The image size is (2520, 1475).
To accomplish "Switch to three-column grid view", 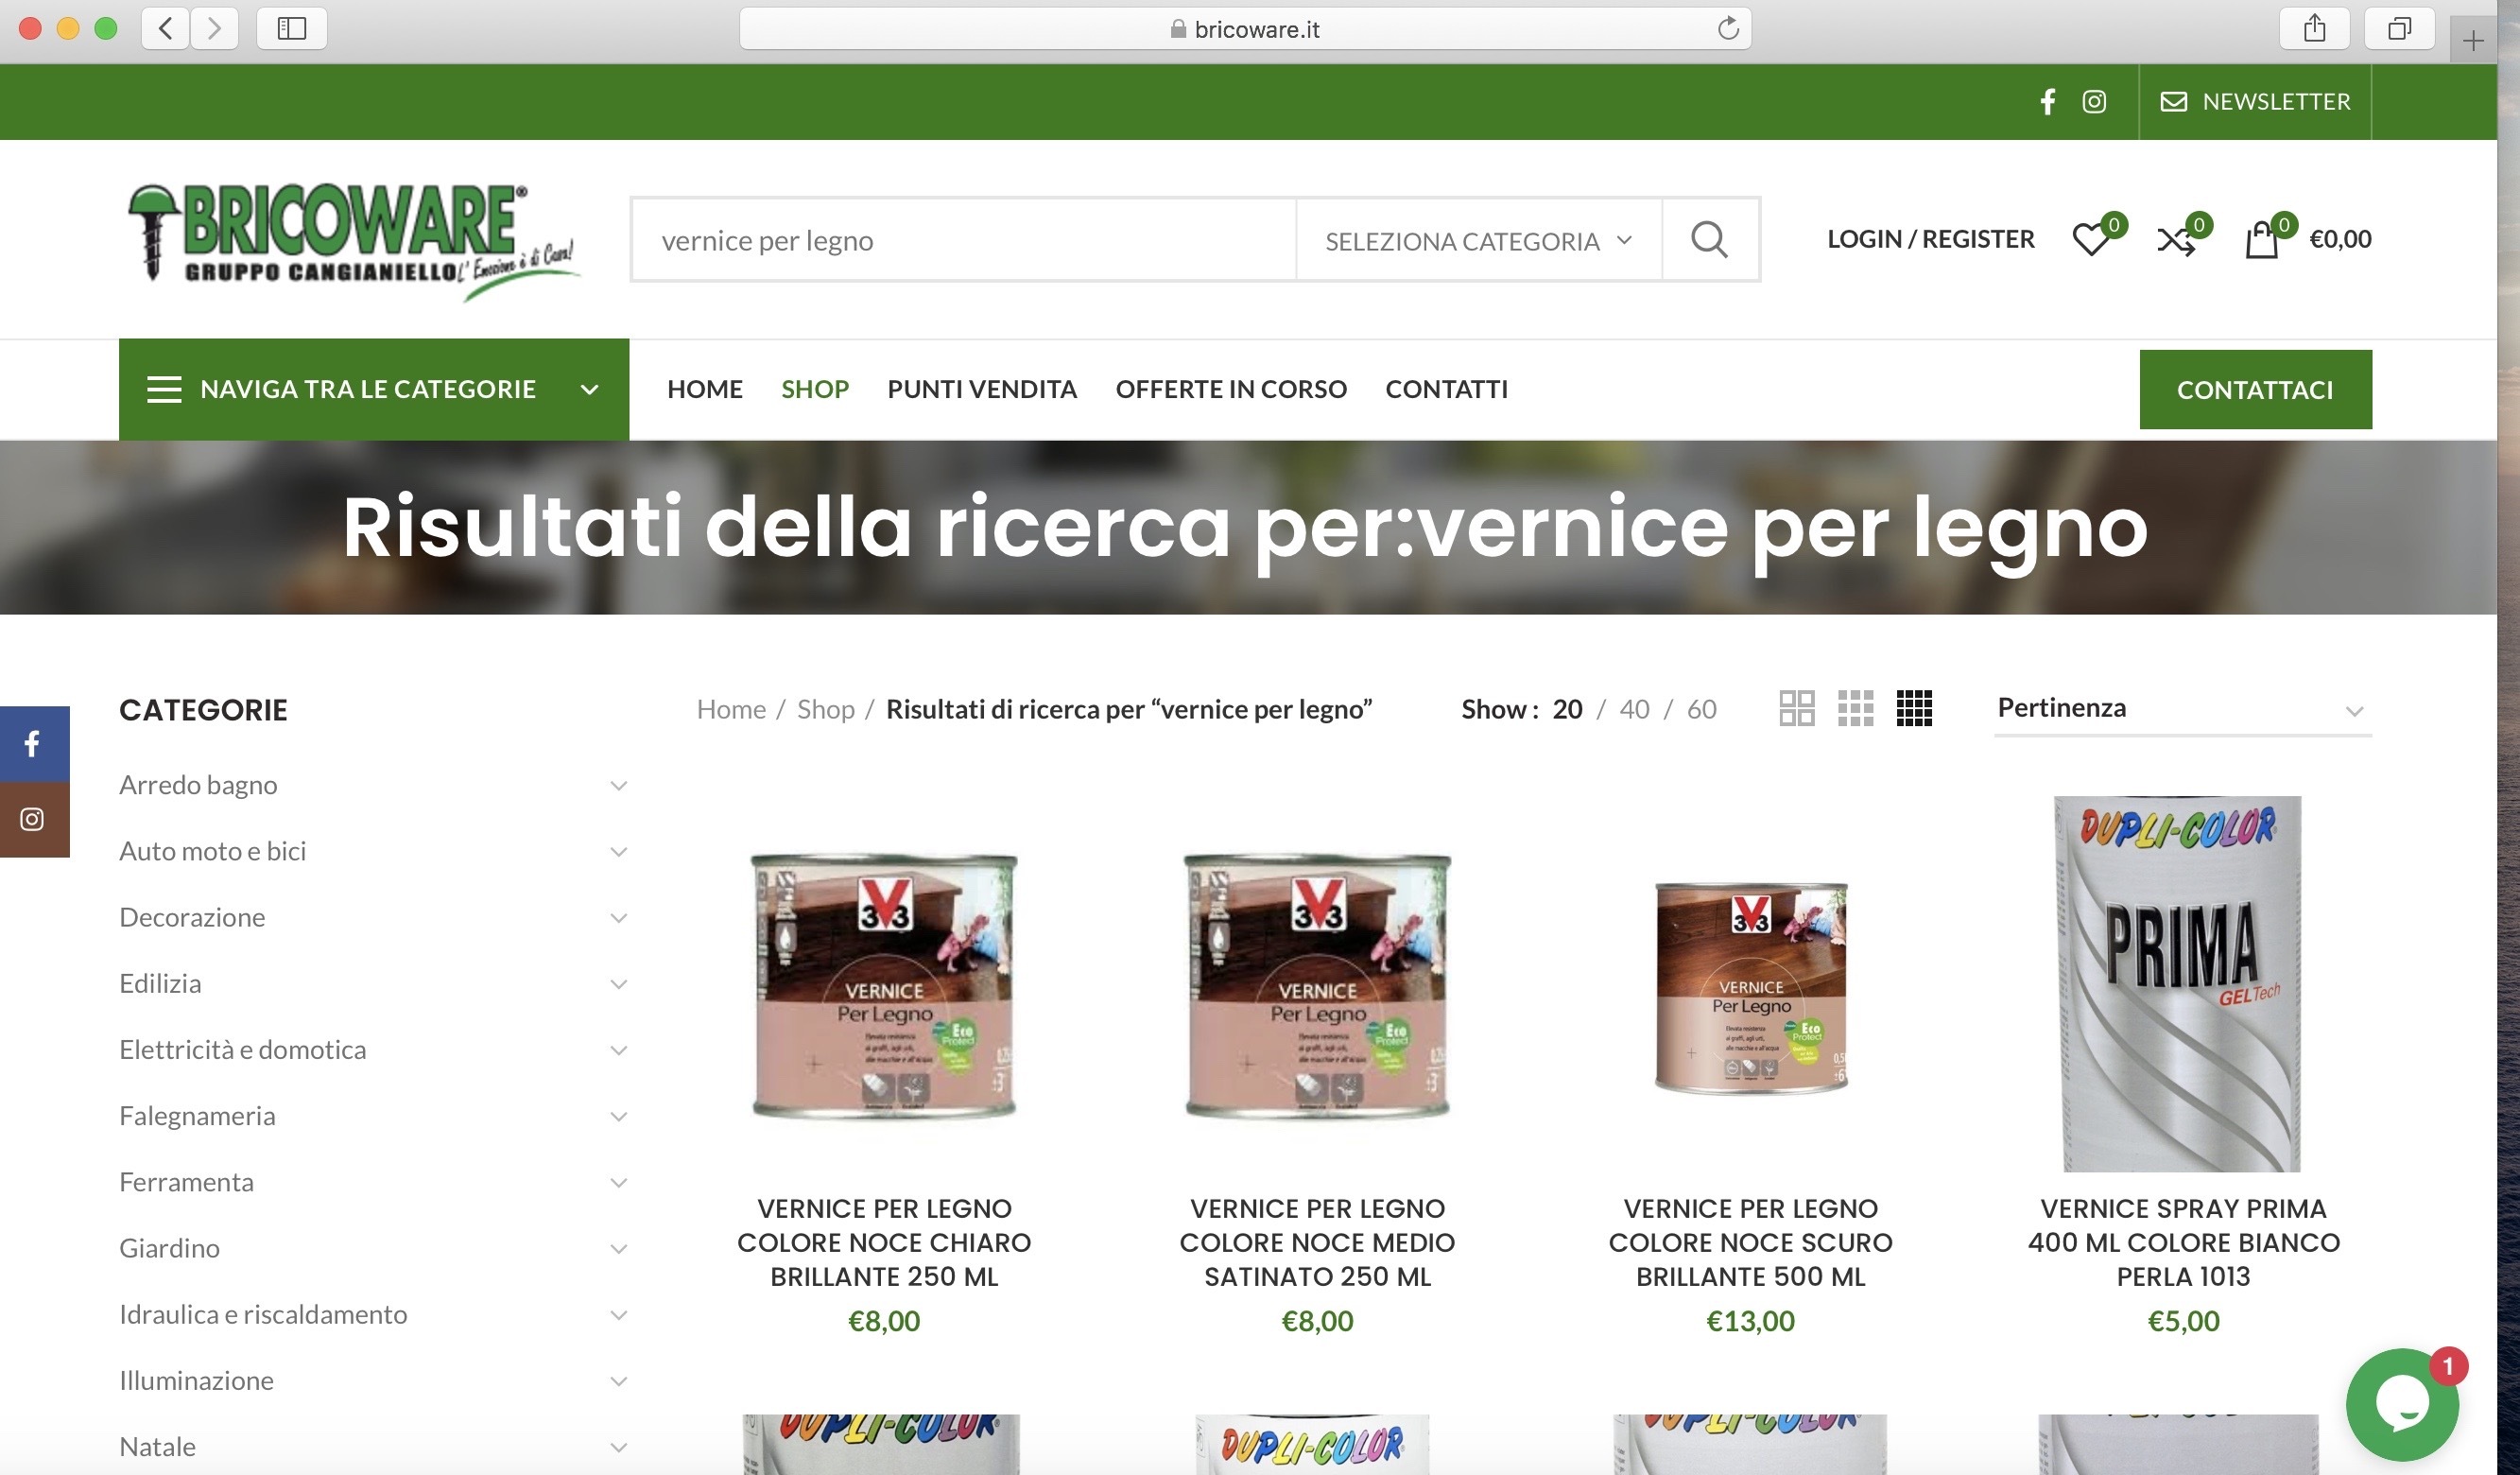I will coord(1855,709).
